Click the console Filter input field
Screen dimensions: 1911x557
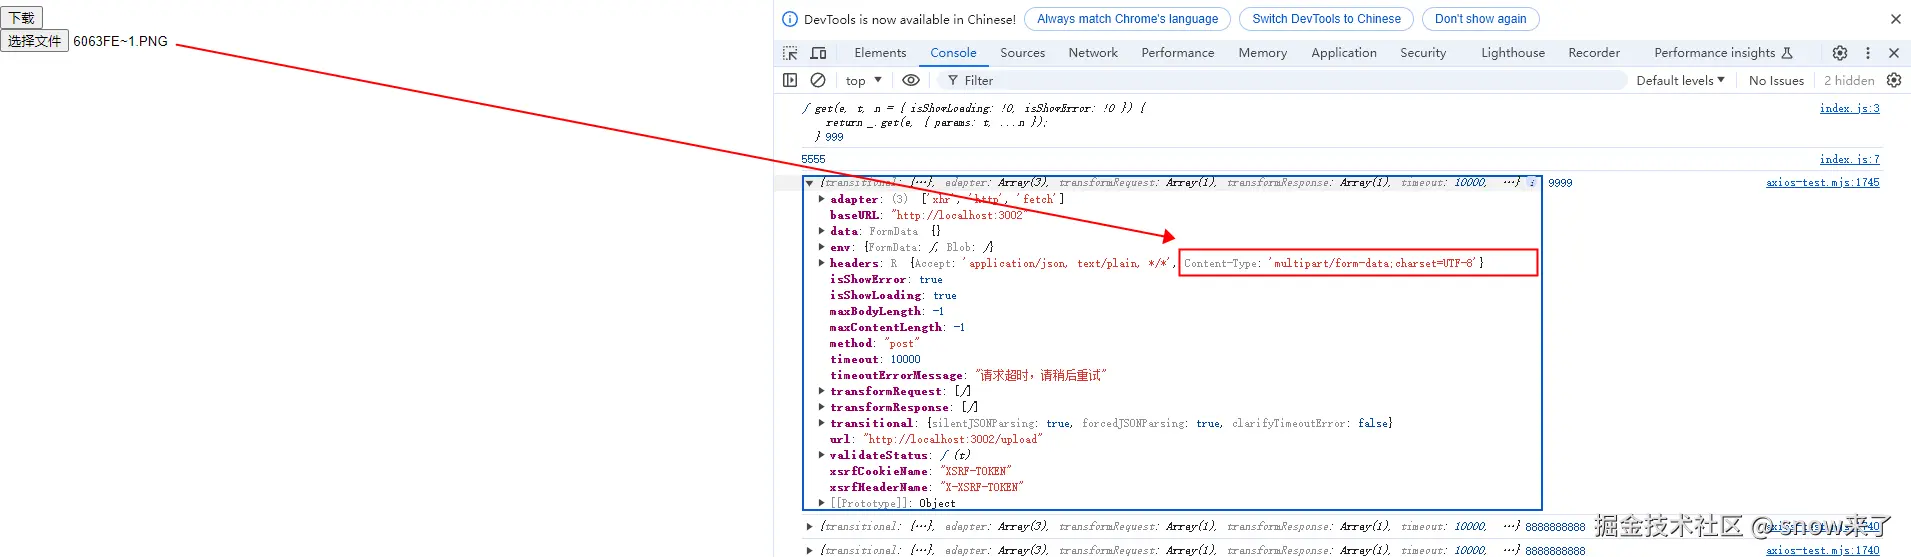[x=1280, y=80]
